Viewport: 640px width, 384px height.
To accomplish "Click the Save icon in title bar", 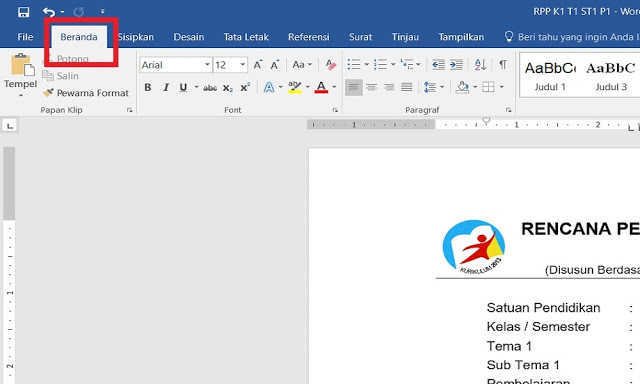I will 24,12.
